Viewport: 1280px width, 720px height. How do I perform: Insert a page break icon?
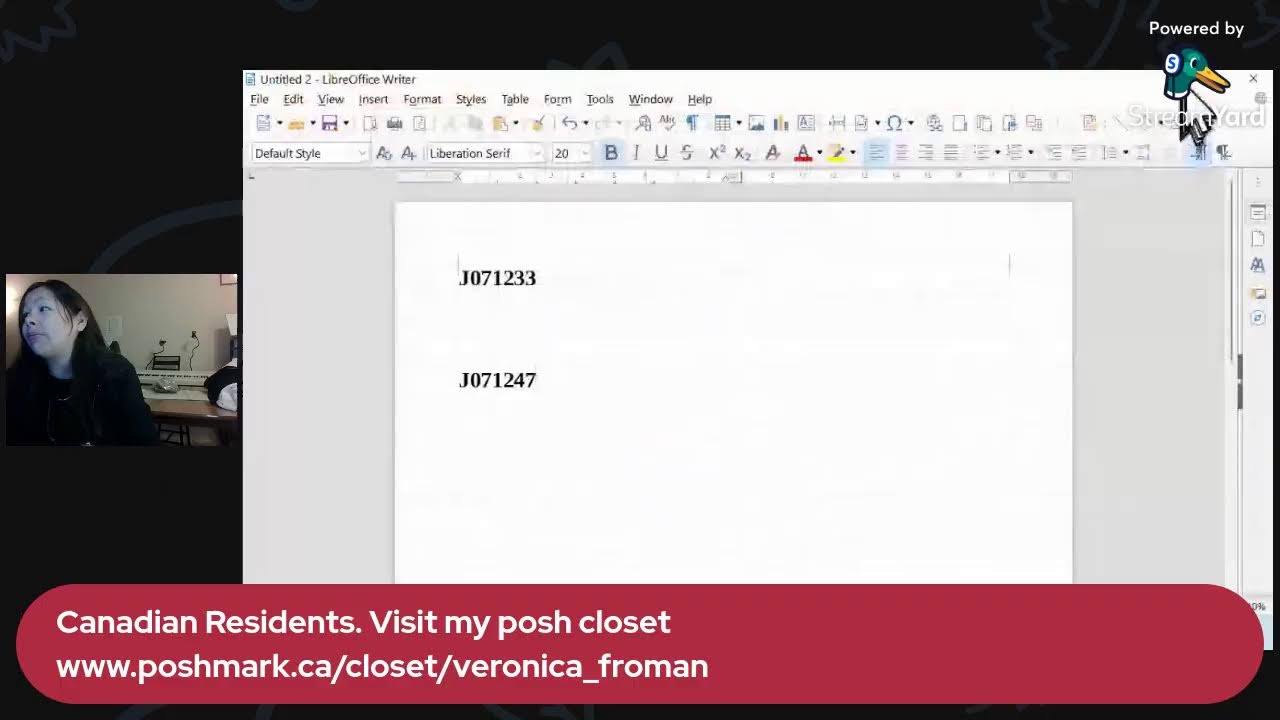(837, 123)
